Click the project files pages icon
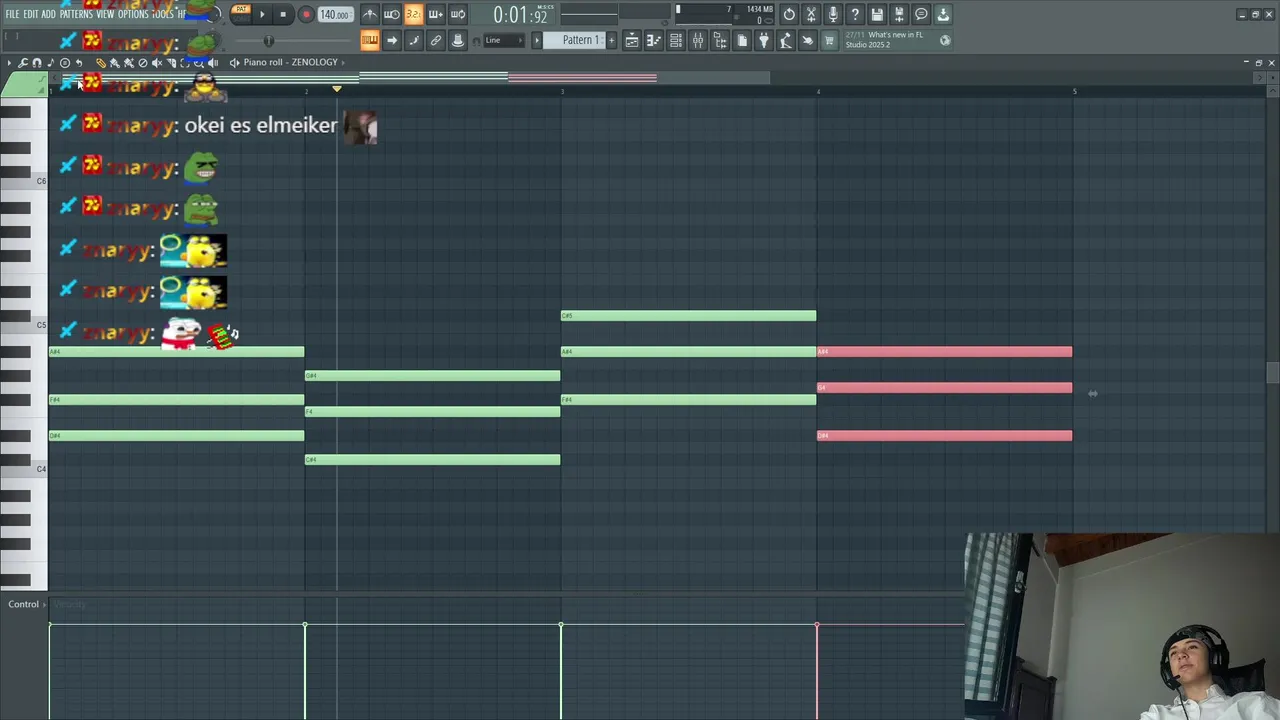Screen dimensions: 1280x720 tap(742, 40)
